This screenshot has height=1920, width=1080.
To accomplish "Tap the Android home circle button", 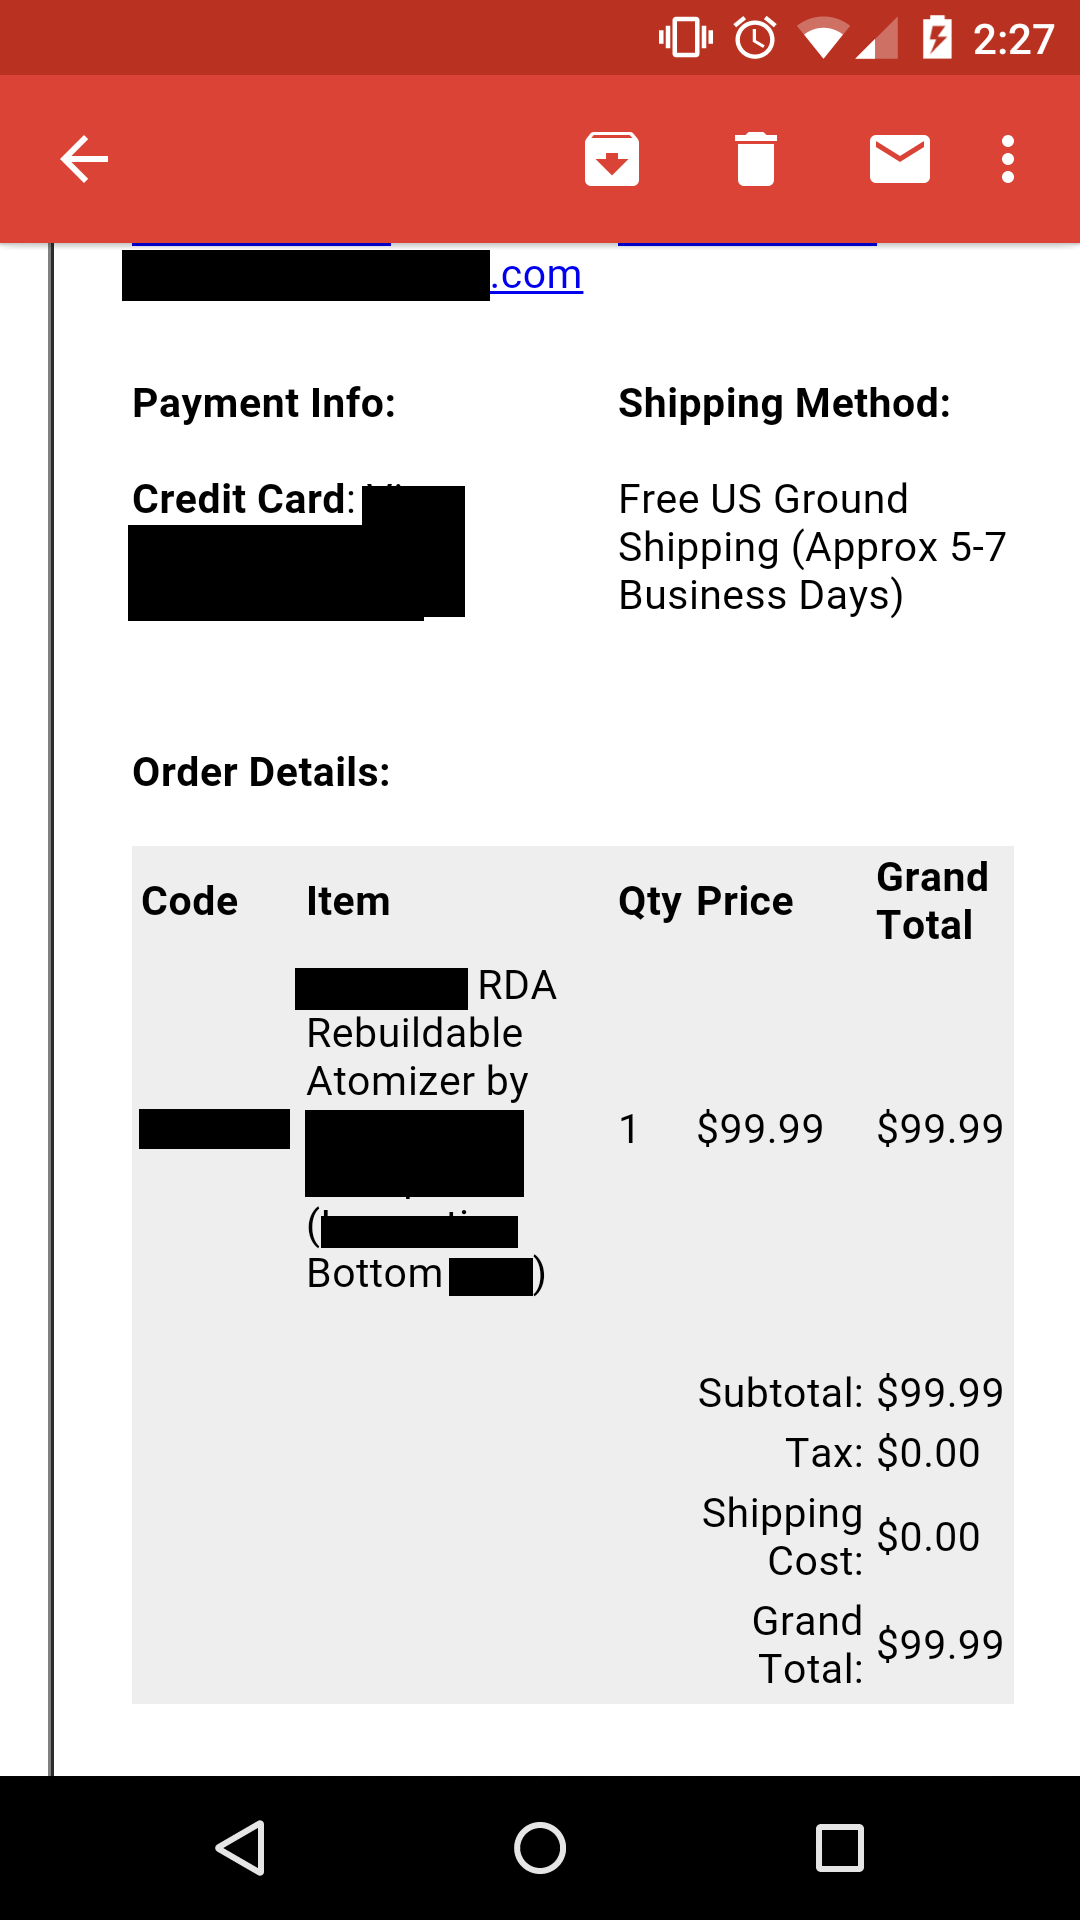I will pyautogui.click(x=540, y=1847).
